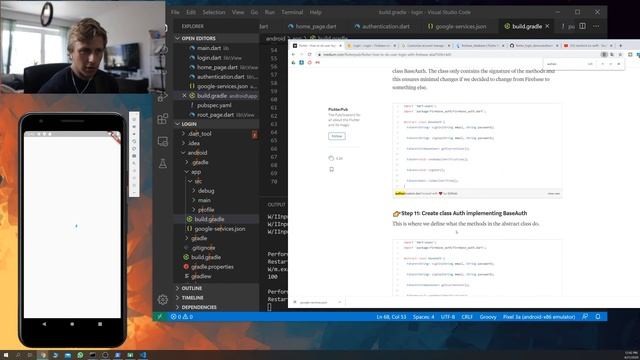Close the browser find bar
640x360 pixels.
click(618, 64)
